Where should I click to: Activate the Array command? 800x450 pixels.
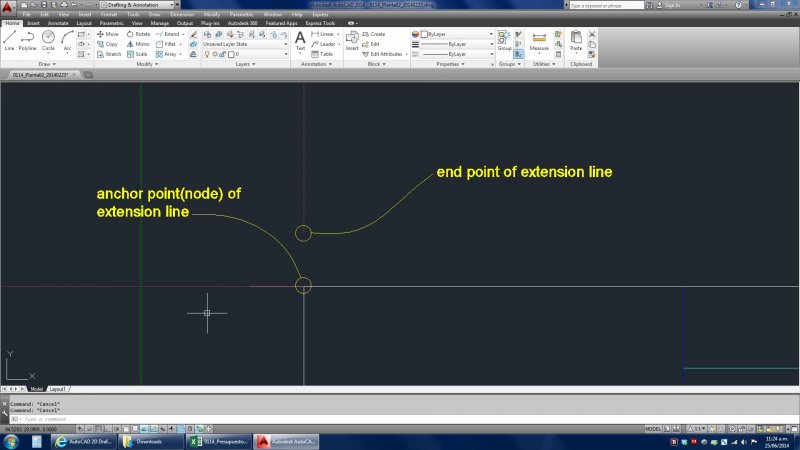pos(166,54)
